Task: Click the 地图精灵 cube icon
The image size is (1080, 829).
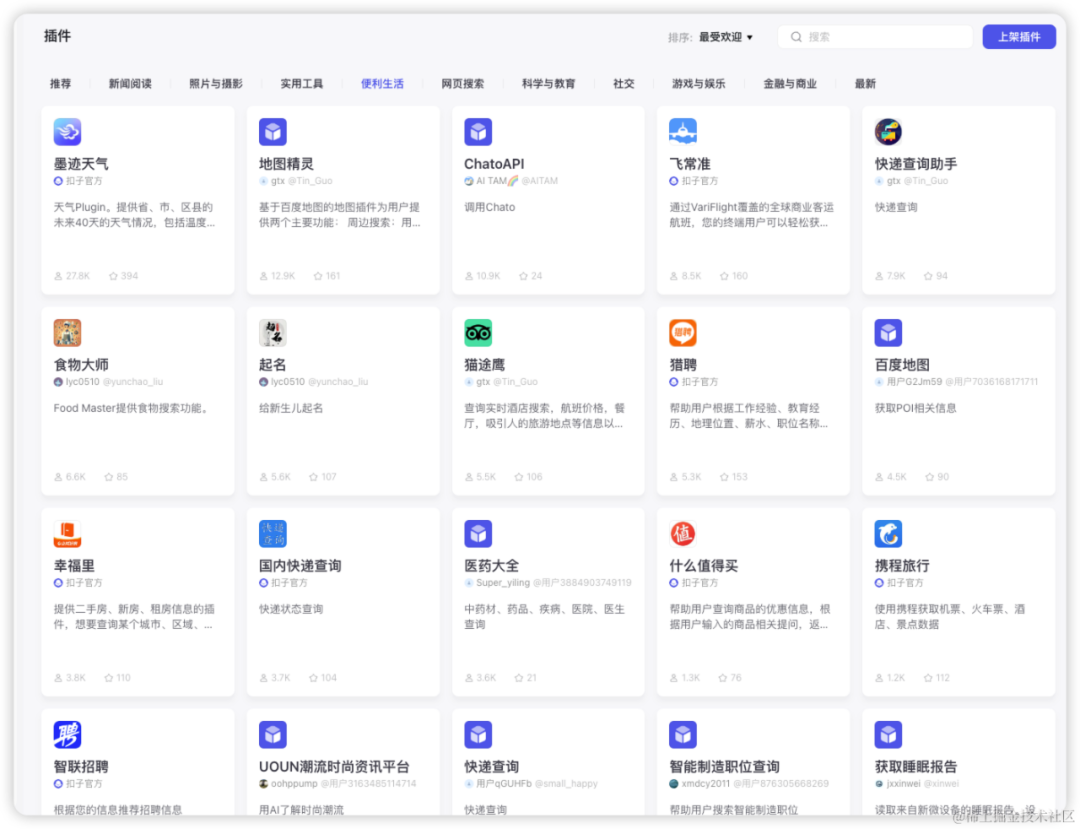Action: pyautogui.click(x=273, y=132)
